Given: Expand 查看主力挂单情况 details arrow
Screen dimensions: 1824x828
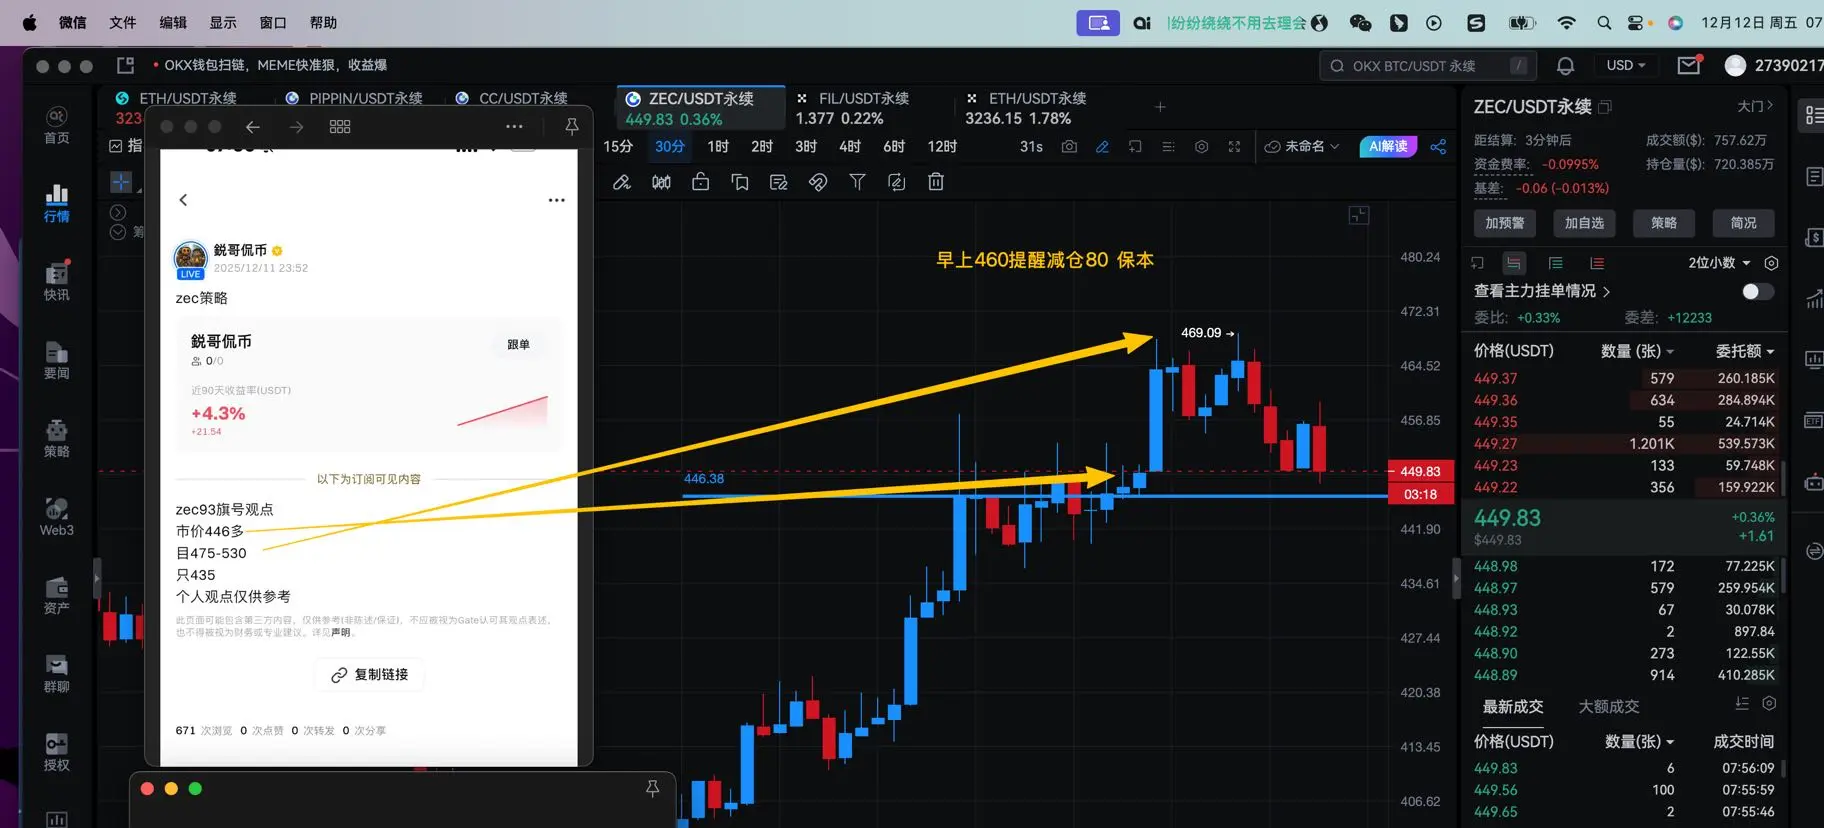Looking at the screenshot, I should [x=1606, y=292].
